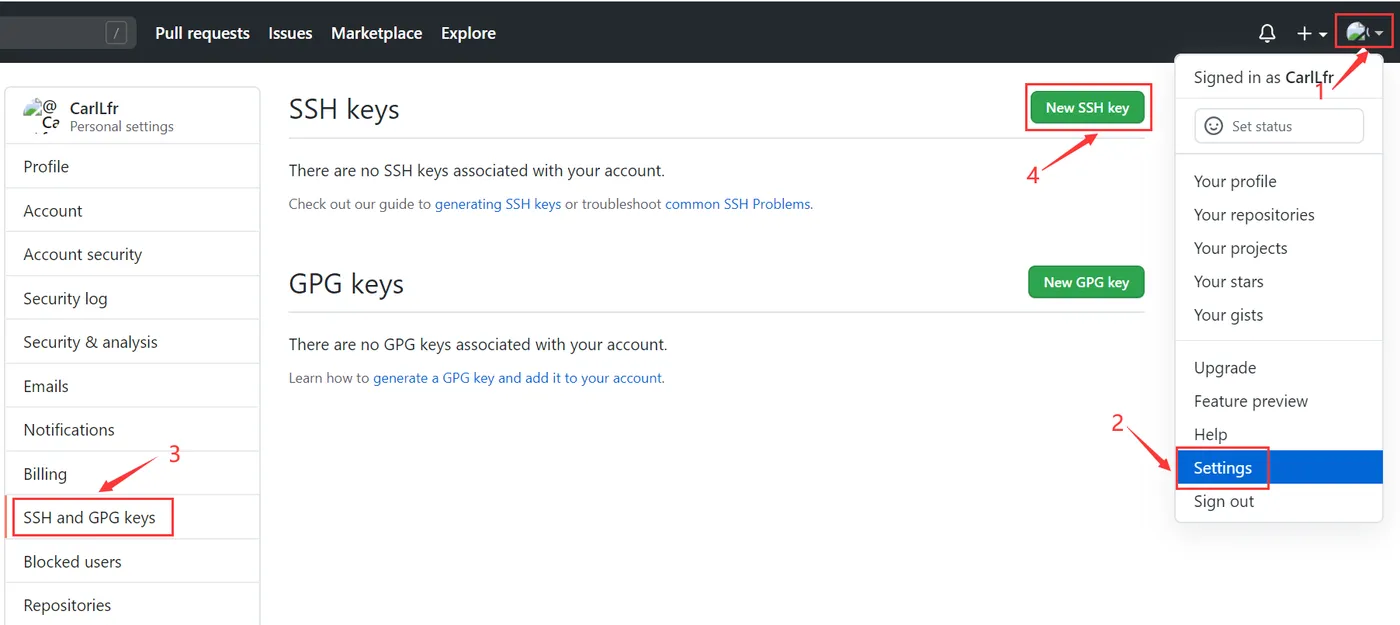Click the smiley Set status icon

coord(1214,126)
